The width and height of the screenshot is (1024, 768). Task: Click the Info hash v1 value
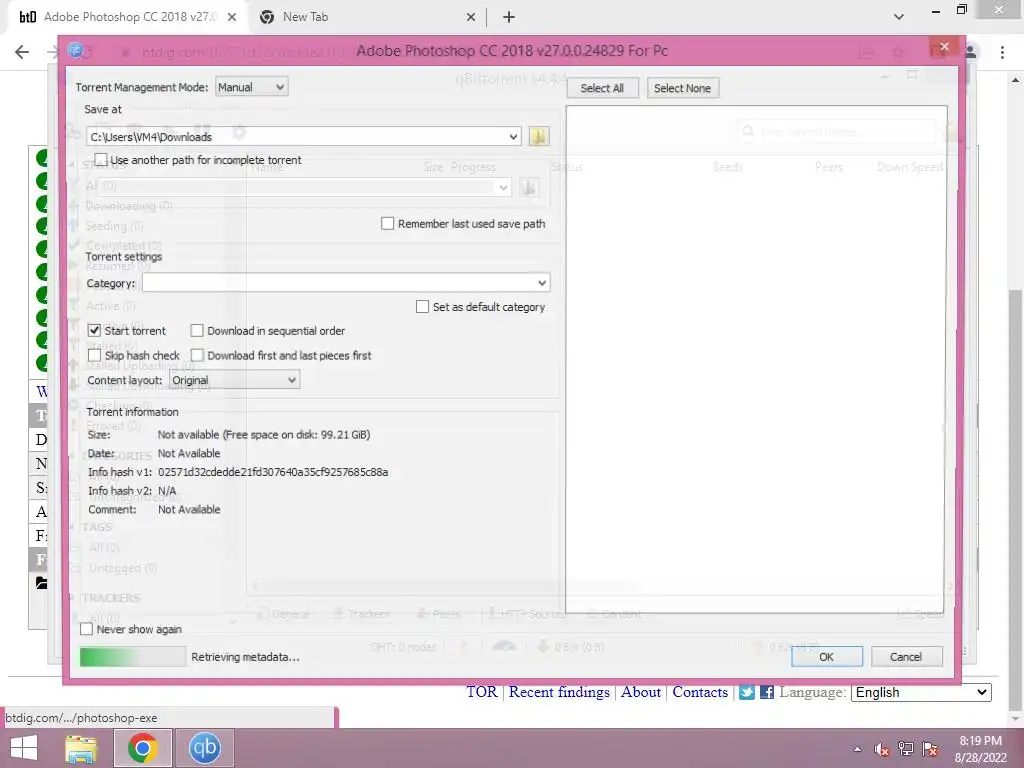point(273,472)
